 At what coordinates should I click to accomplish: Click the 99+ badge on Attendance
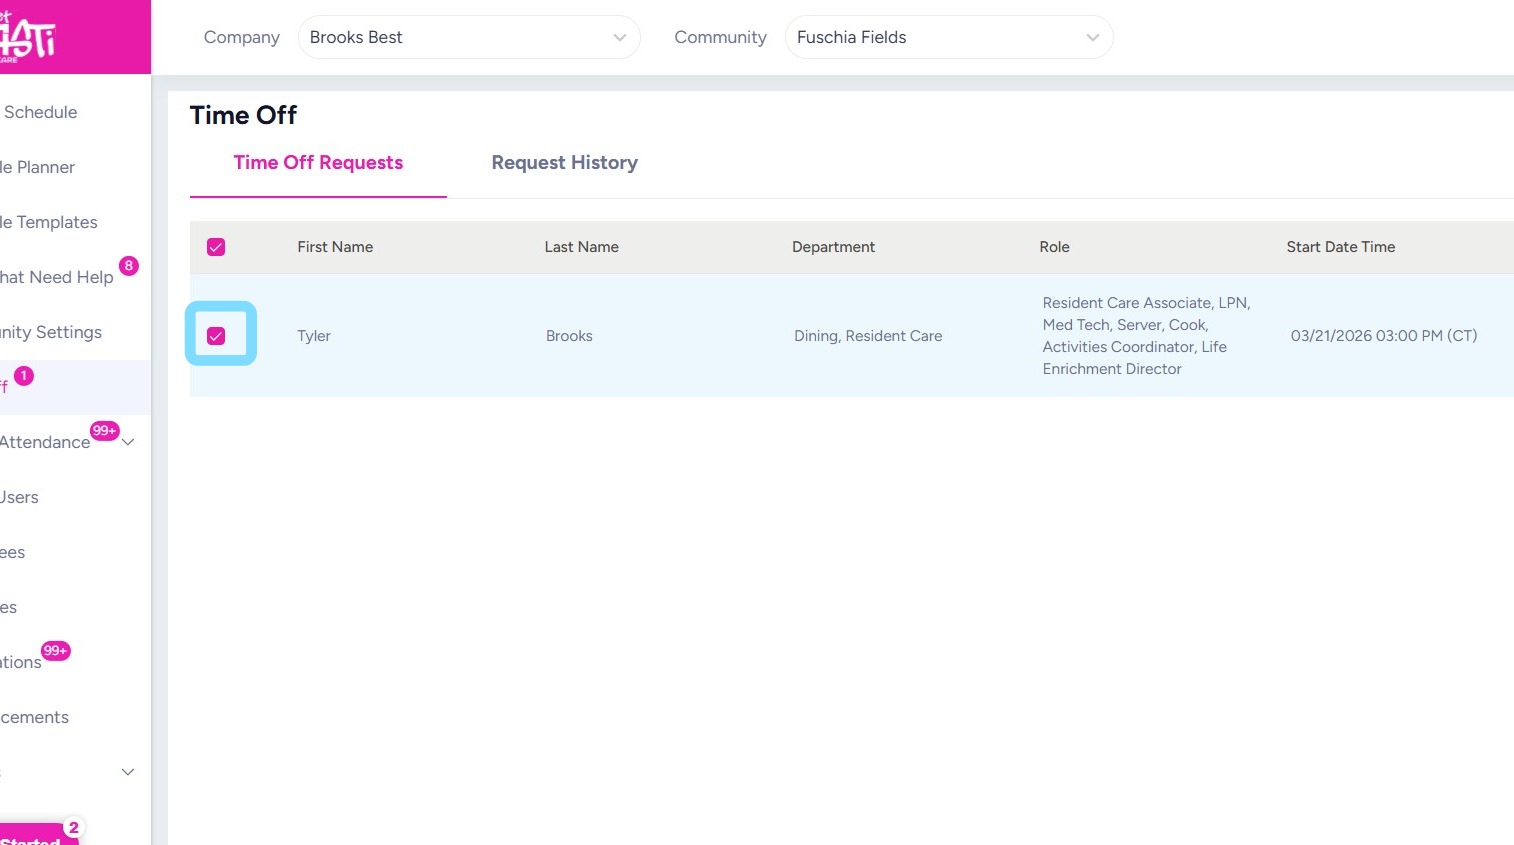[x=104, y=430]
